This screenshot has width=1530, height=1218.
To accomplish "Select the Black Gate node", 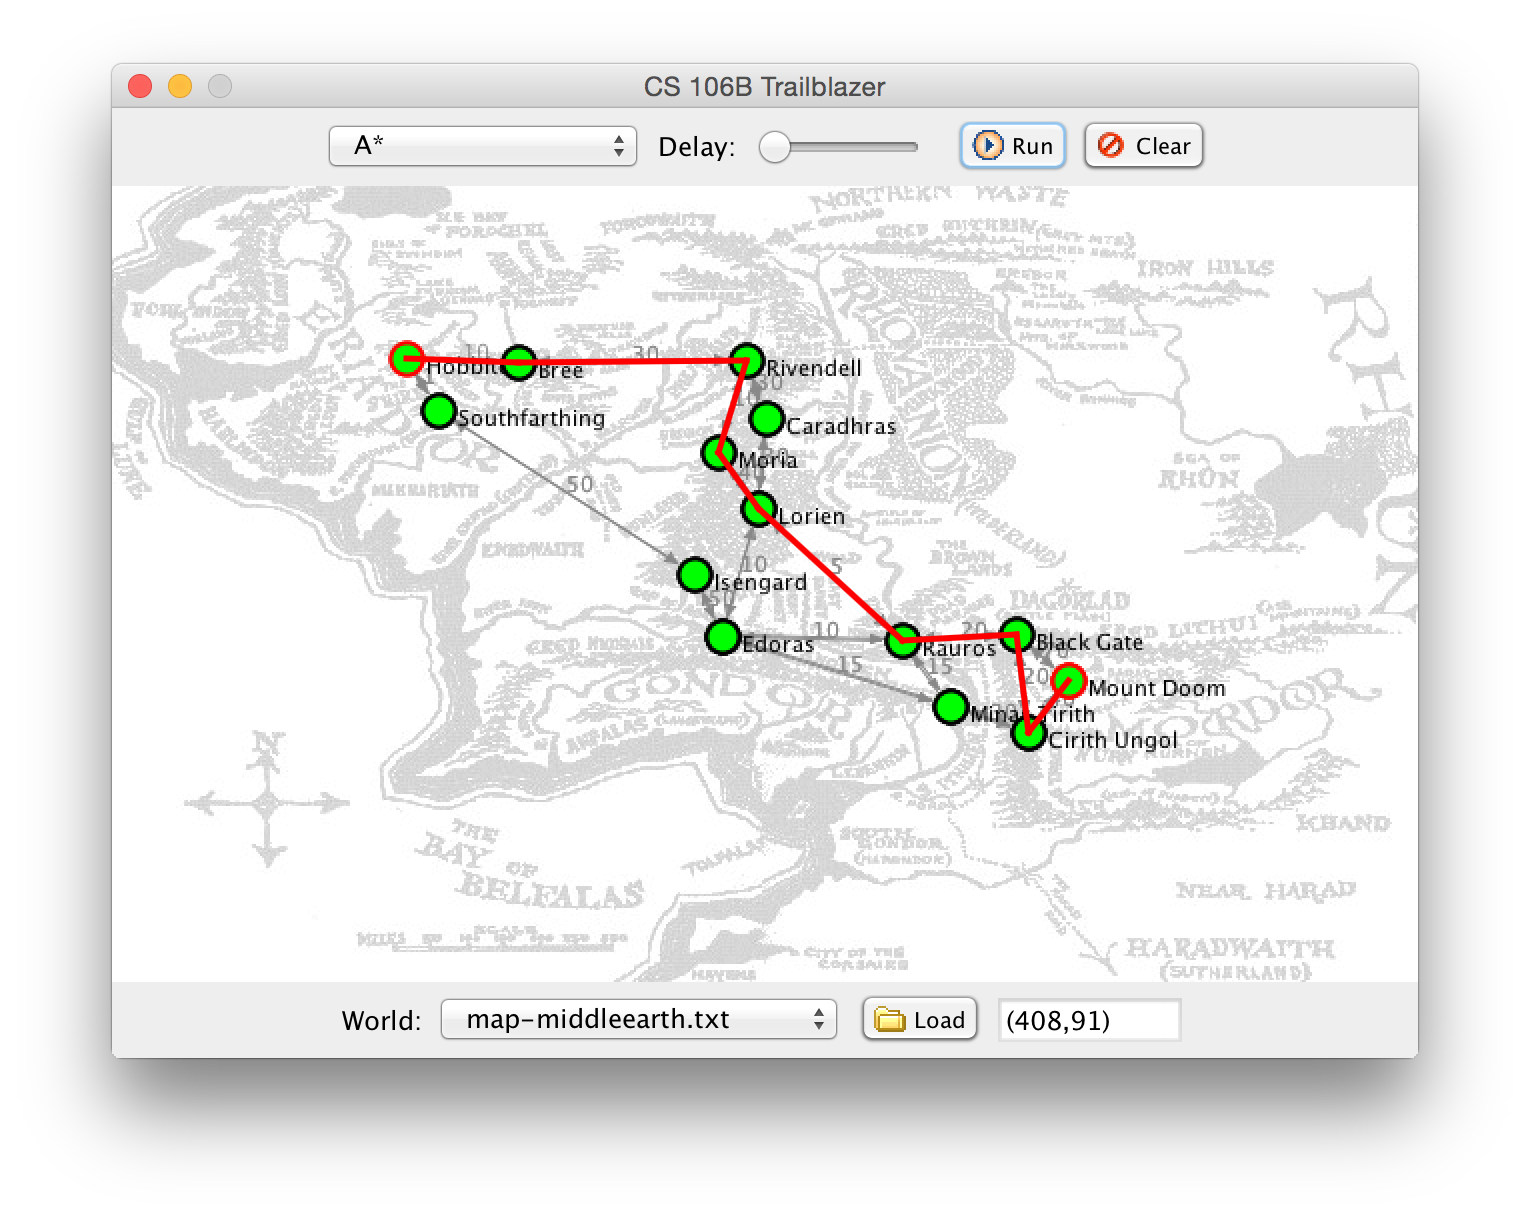I will [1017, 634].
